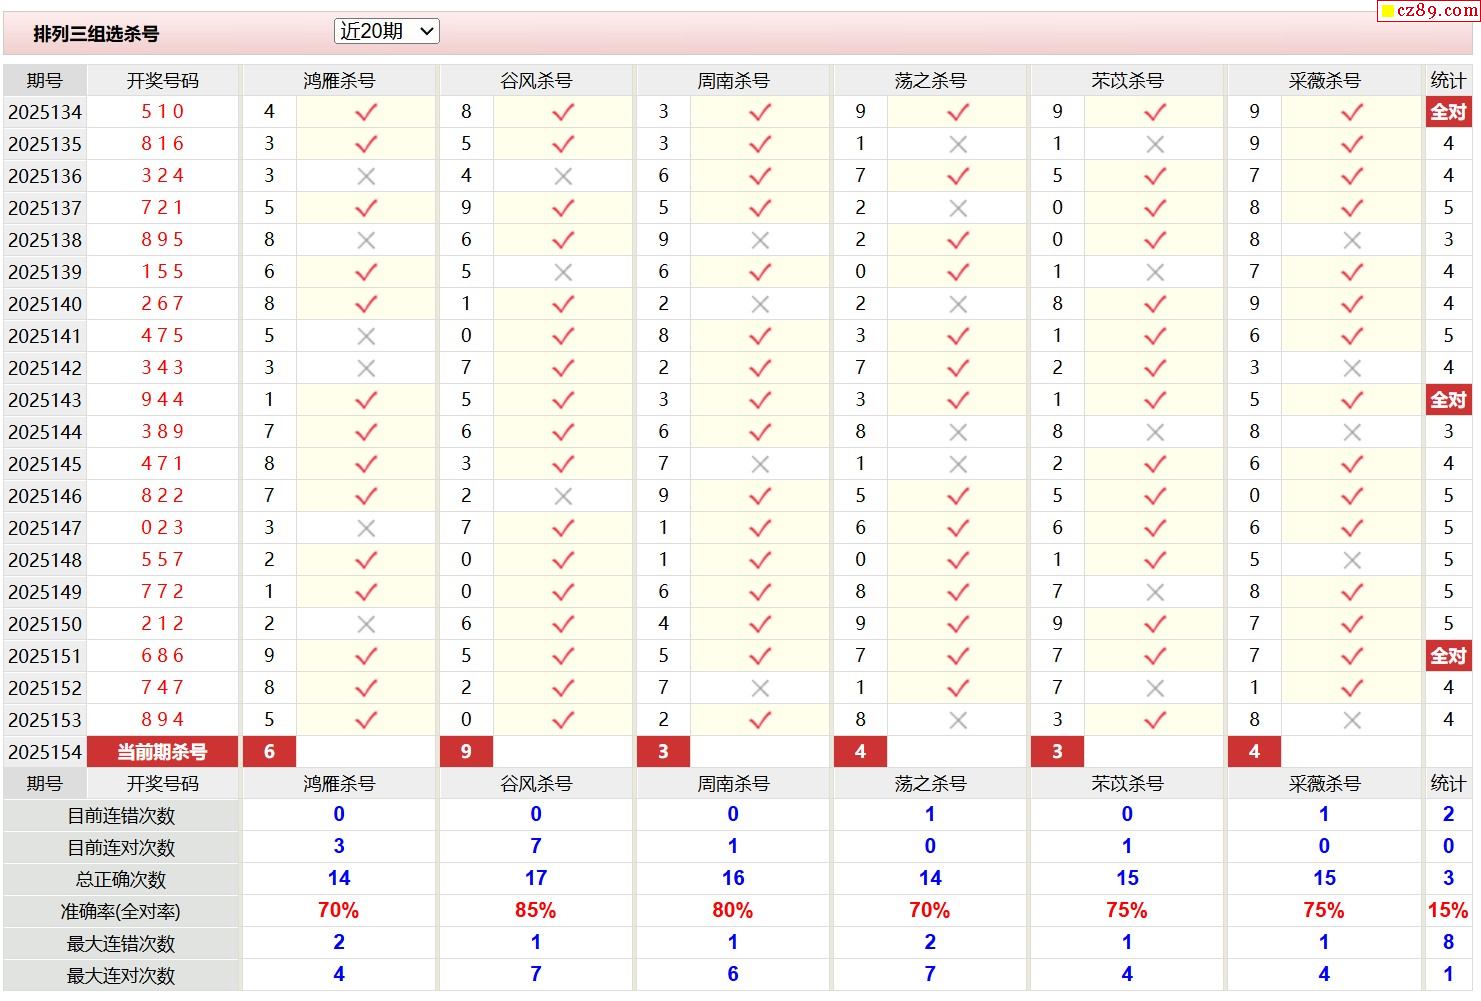
Task: Click the 最大连对次数 row label
Action: click(121, 976)
